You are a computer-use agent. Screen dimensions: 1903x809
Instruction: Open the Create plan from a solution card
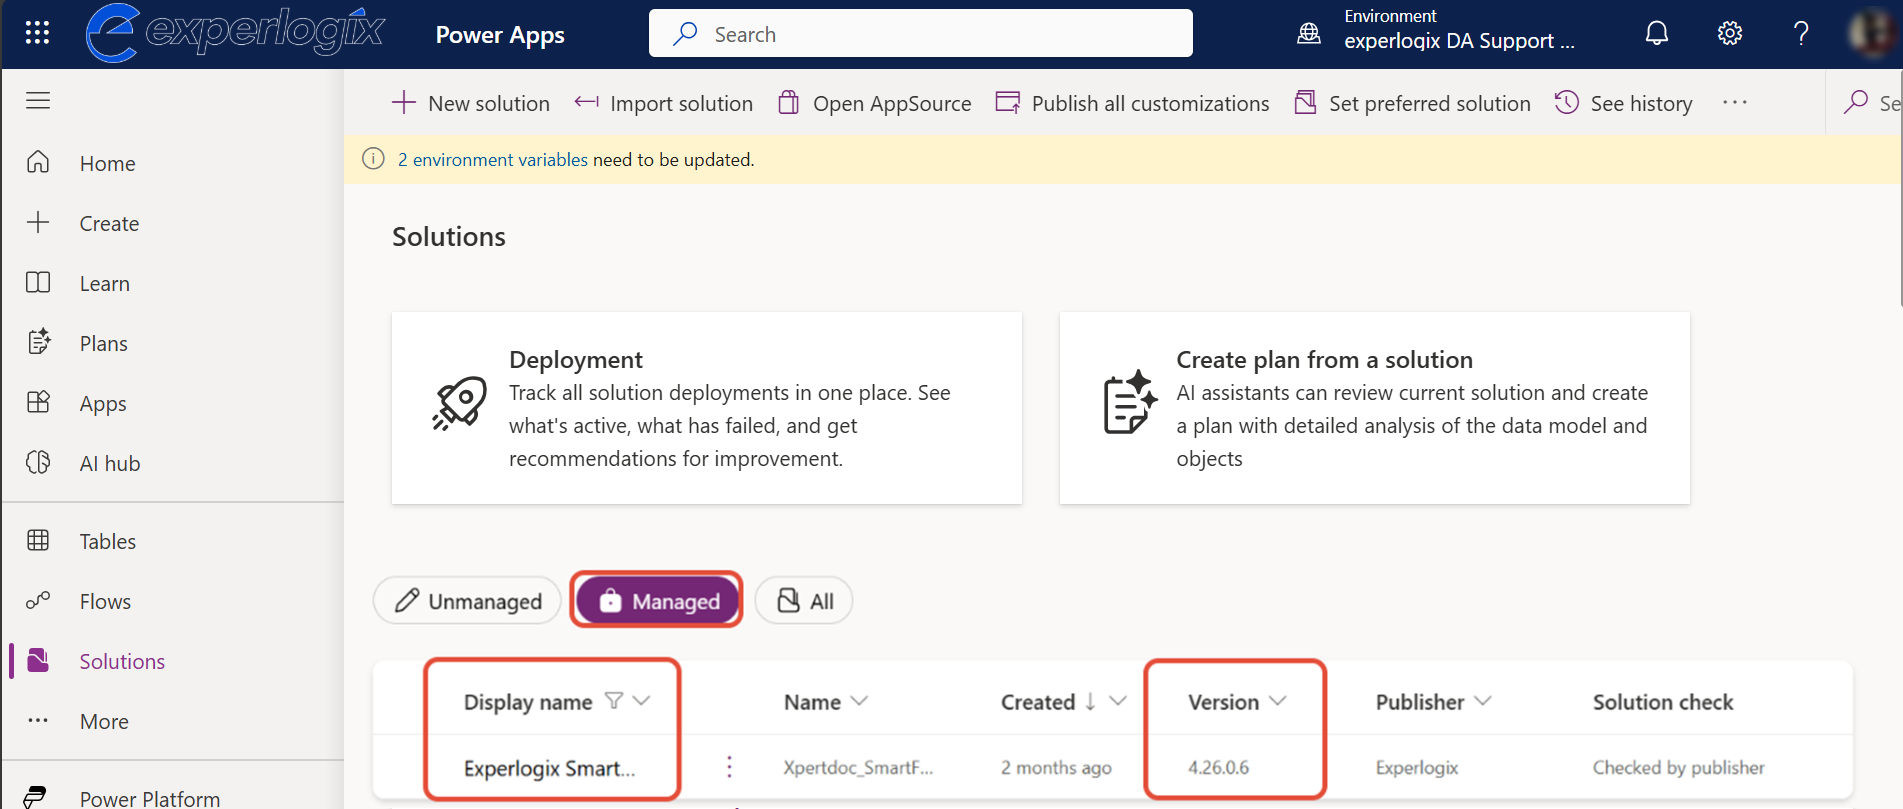pyautogui.click(x=1374, y=407)
